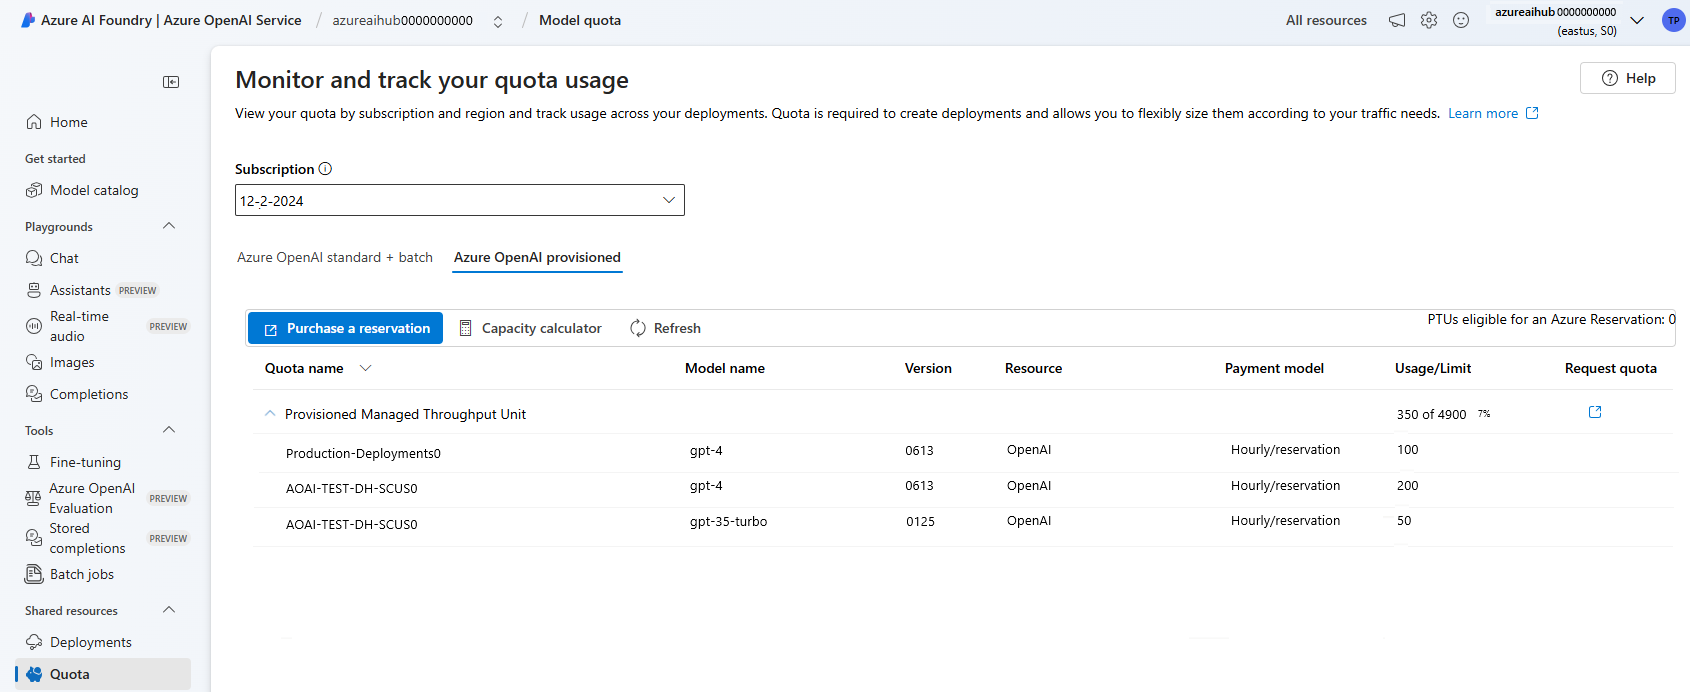The image size is (1690, 692).
Task: Click the Azure AI Foundry logo icon
Action: tap(28, 20)
